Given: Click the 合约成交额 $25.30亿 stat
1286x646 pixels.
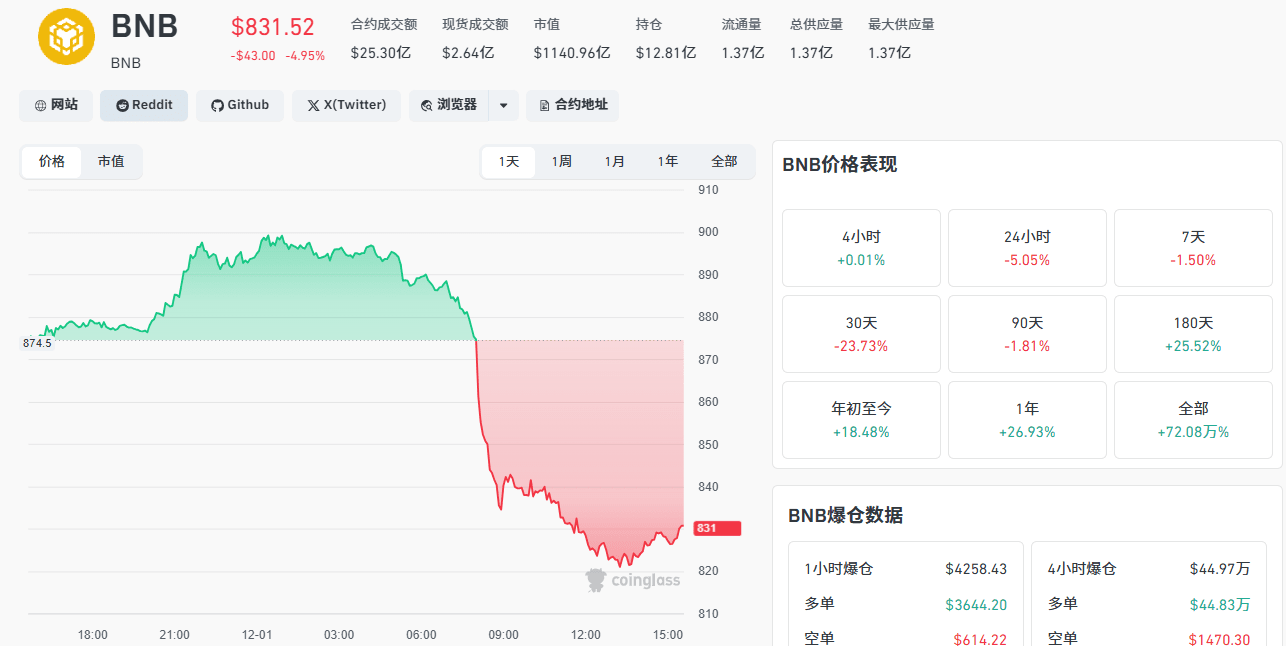Looking at the screenshot, I should pyautogui.click(x=384, y=38).
